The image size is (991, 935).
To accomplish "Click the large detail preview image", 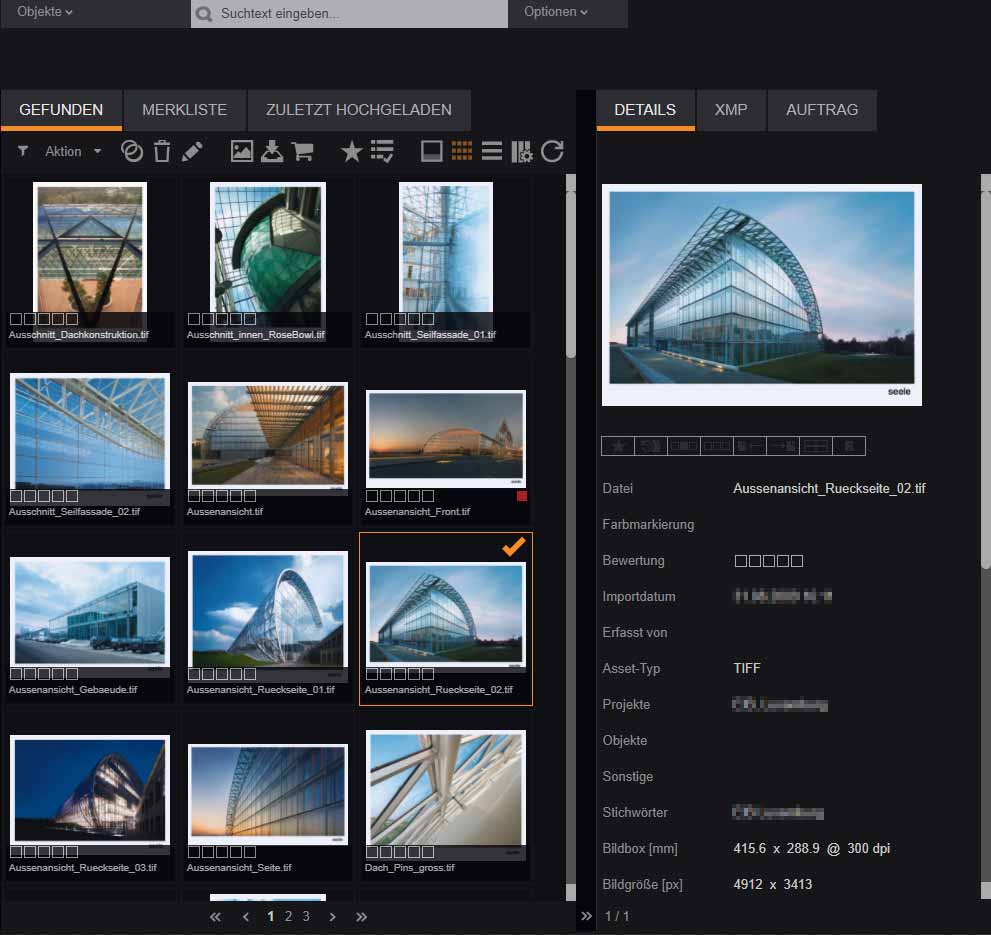I will click(762, 295).
